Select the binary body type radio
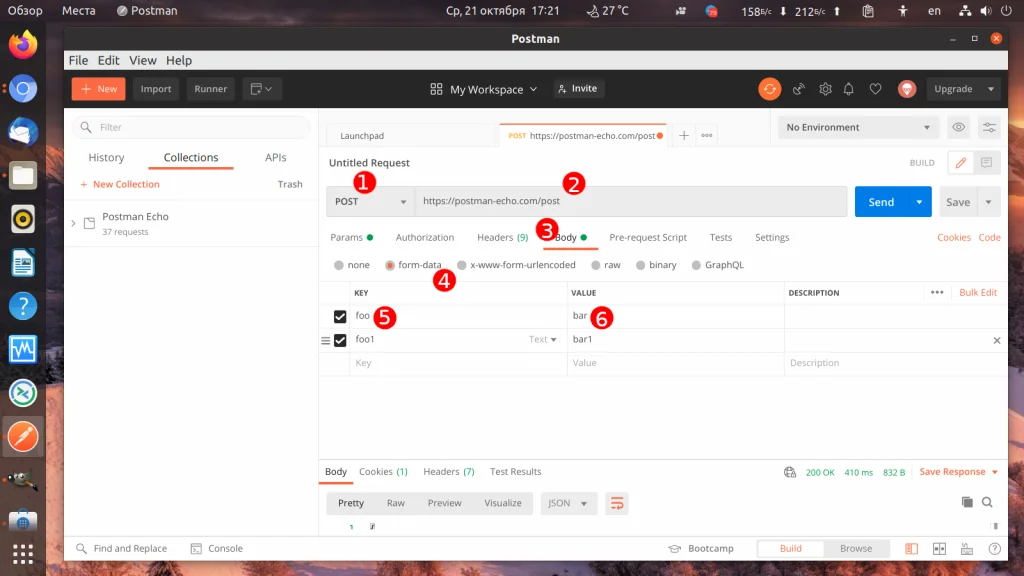 [641, 265]
